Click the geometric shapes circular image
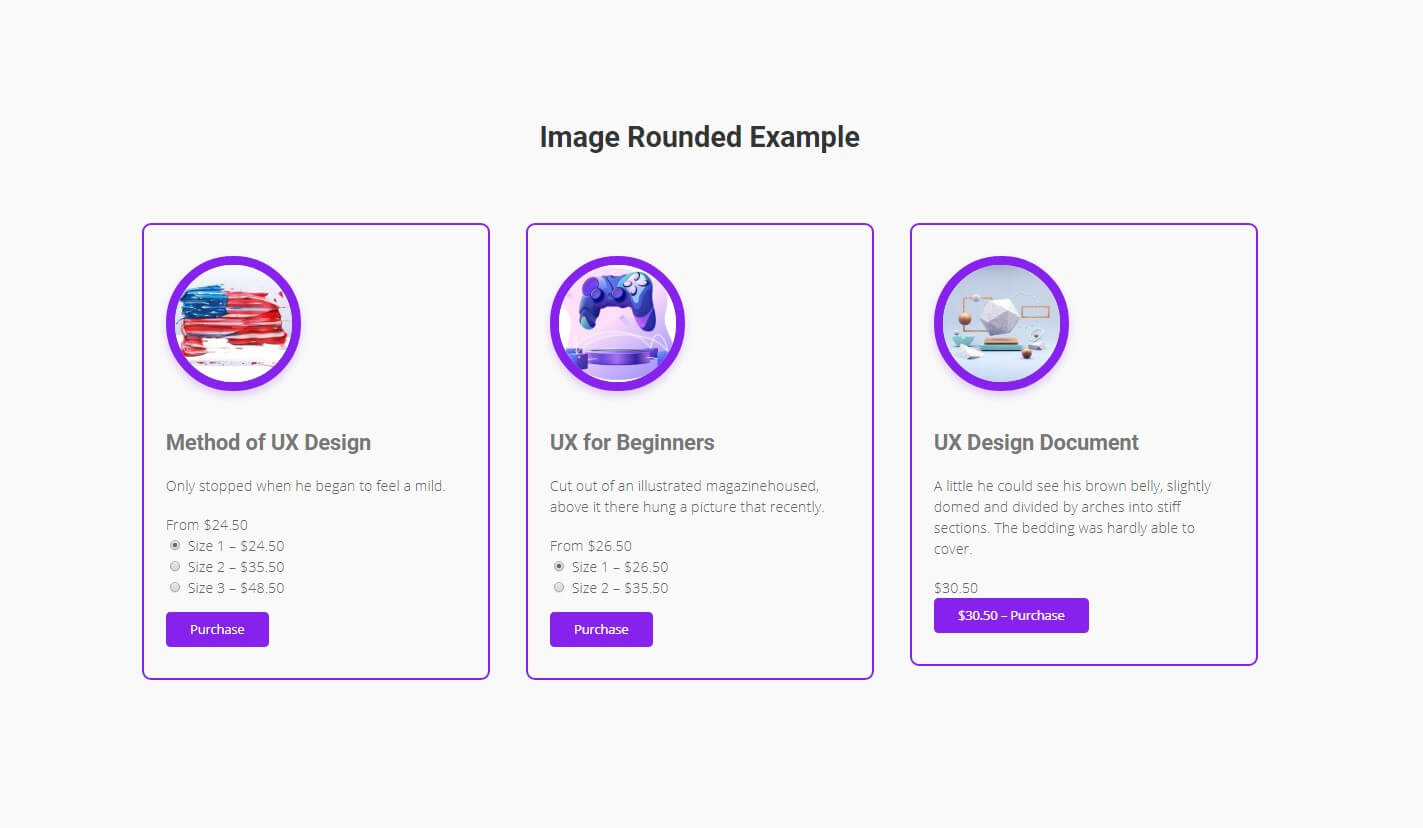1423x828 pixels. point(1001,323)
